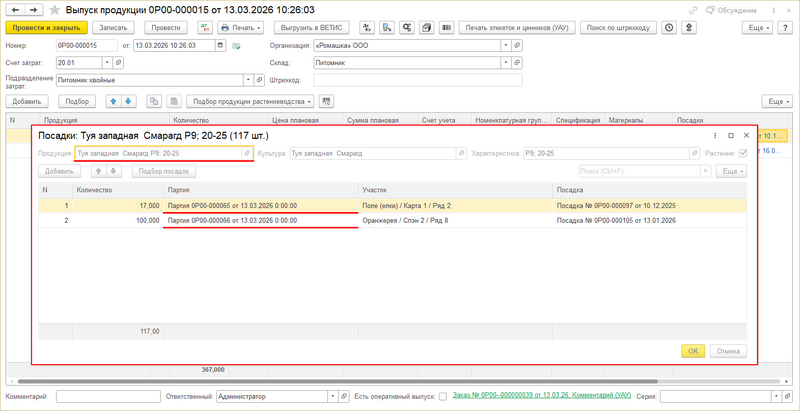This screenshot has width=800, height=411.
Task: Open the help question mark button
Action: pos(785,28)
